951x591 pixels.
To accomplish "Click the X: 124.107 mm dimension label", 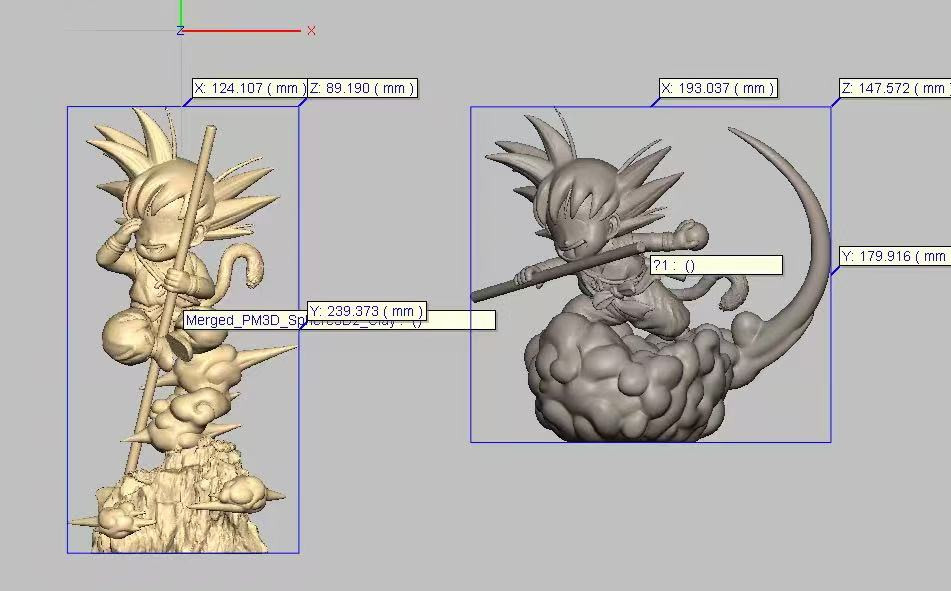I will (250, 88).
